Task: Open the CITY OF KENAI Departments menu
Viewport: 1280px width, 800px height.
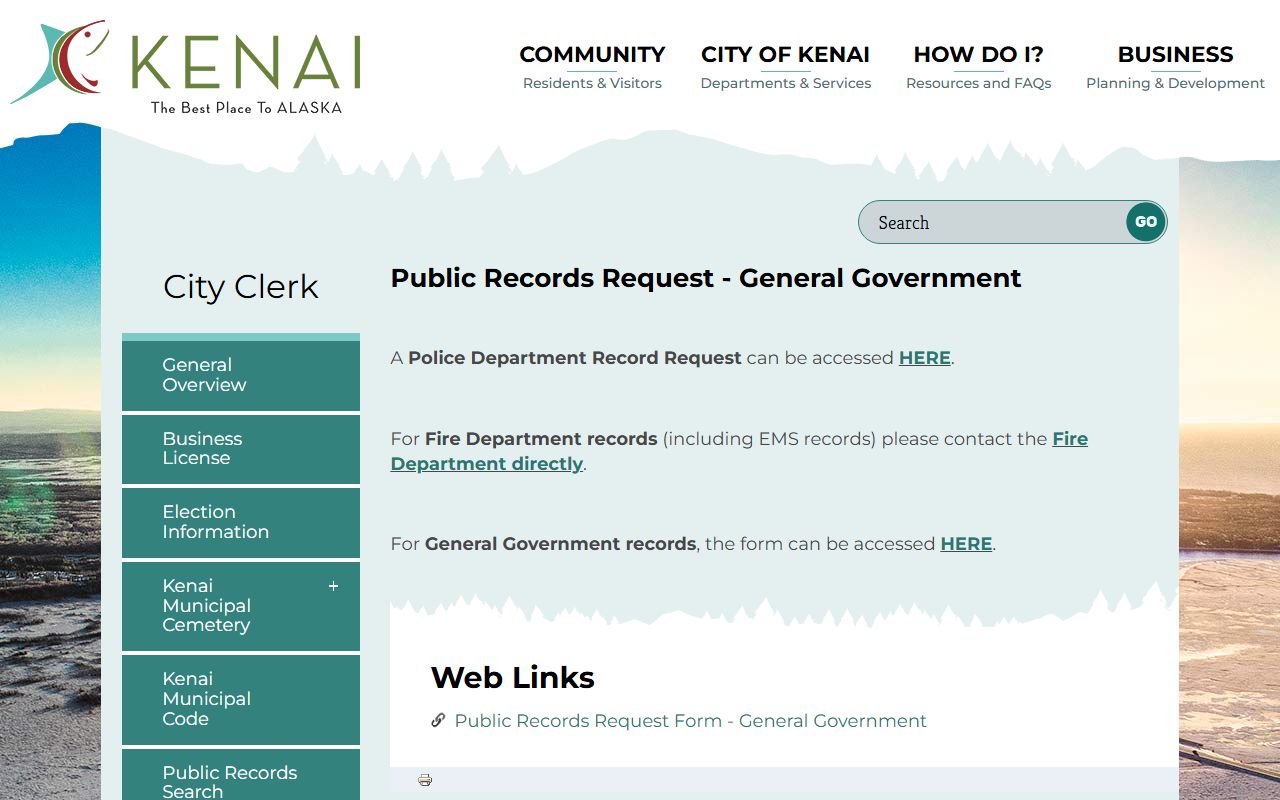Action: coord(785,67)
